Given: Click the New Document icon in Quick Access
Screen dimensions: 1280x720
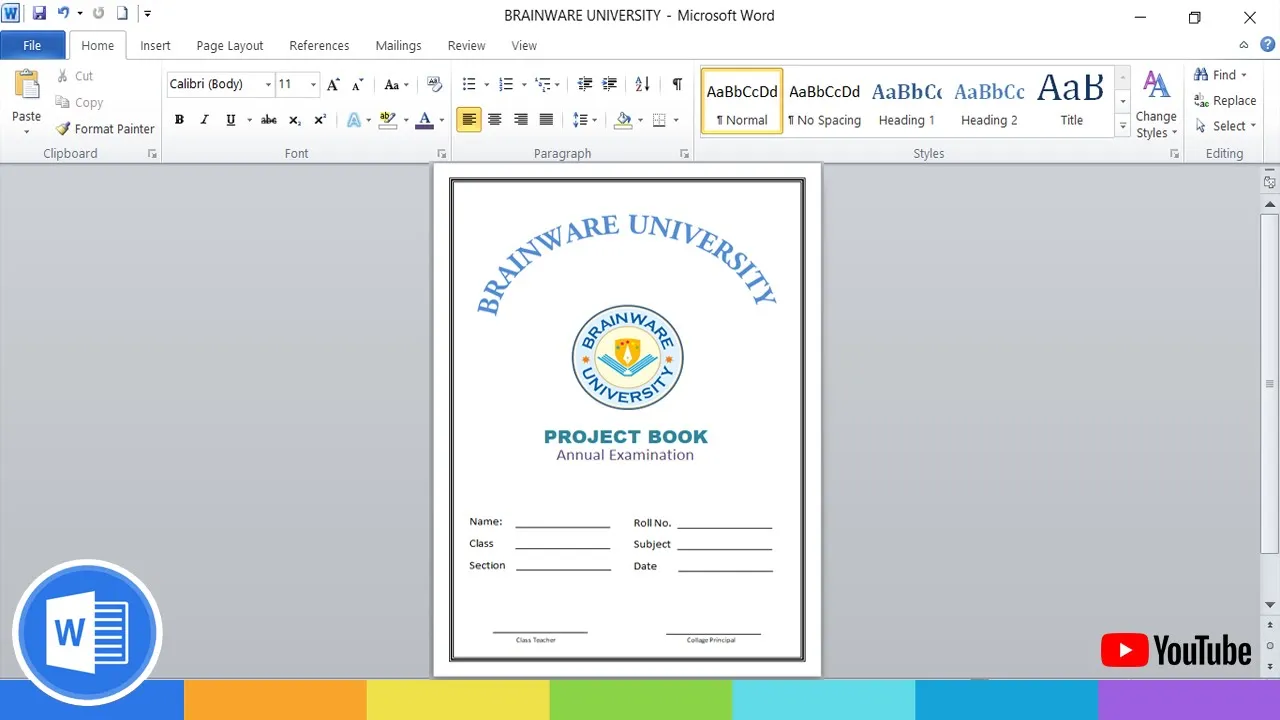Looking at the screenshot, I should coord(122,13).
